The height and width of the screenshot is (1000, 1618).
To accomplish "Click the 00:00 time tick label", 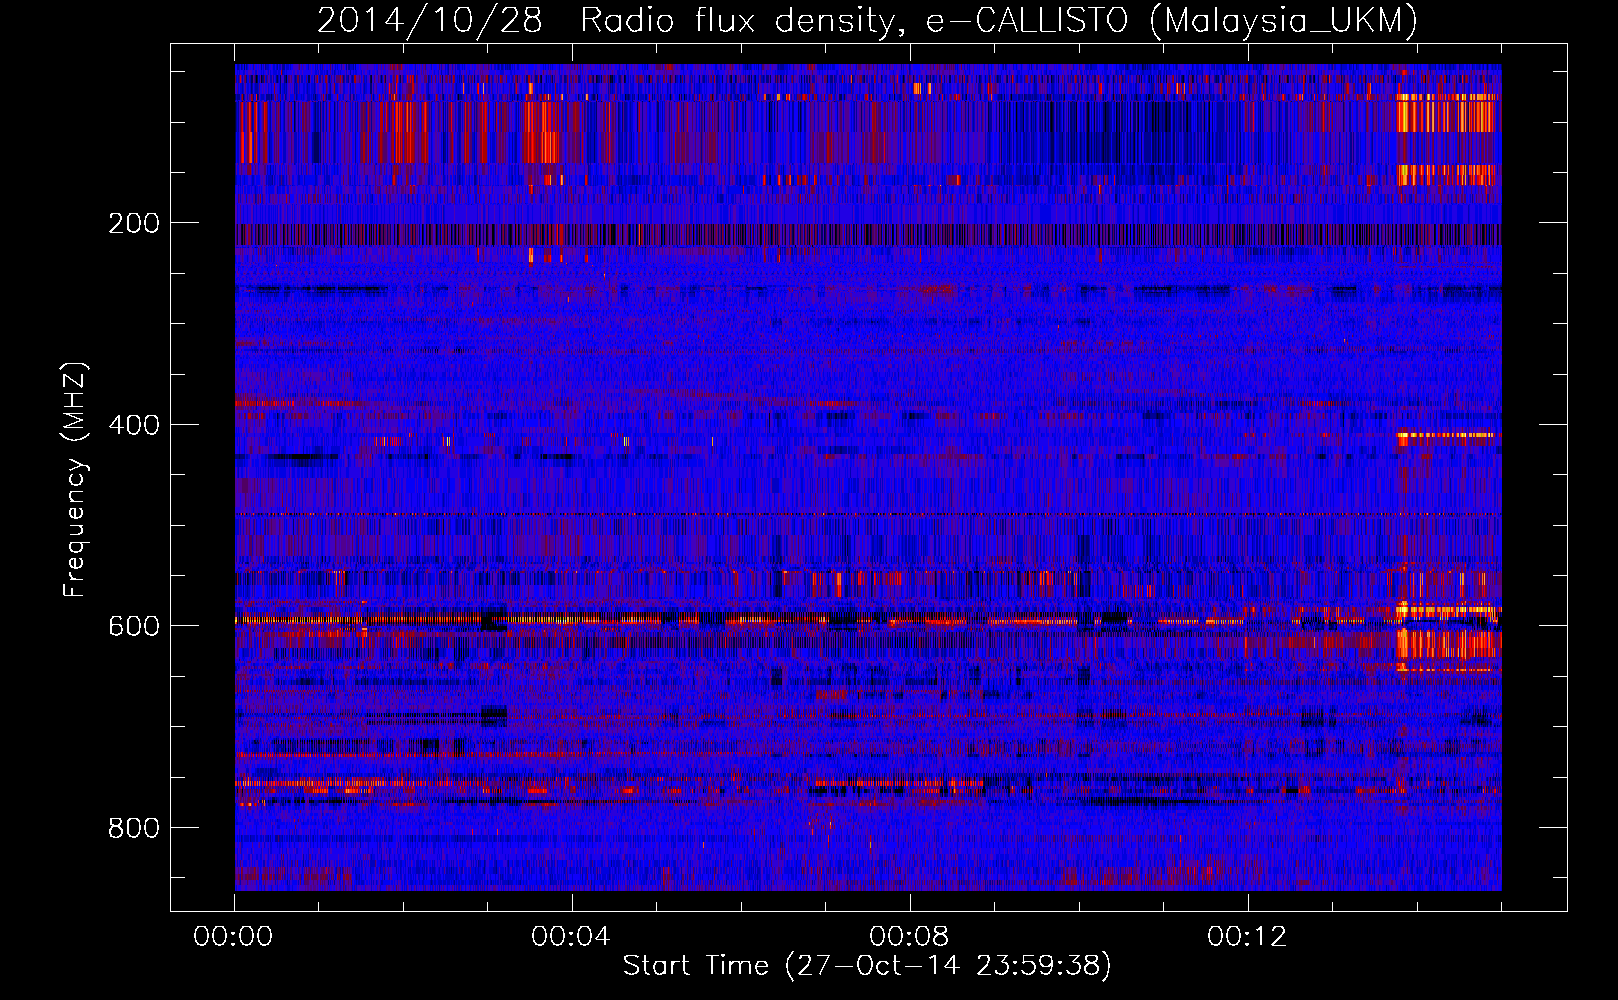I will point(233,937).
